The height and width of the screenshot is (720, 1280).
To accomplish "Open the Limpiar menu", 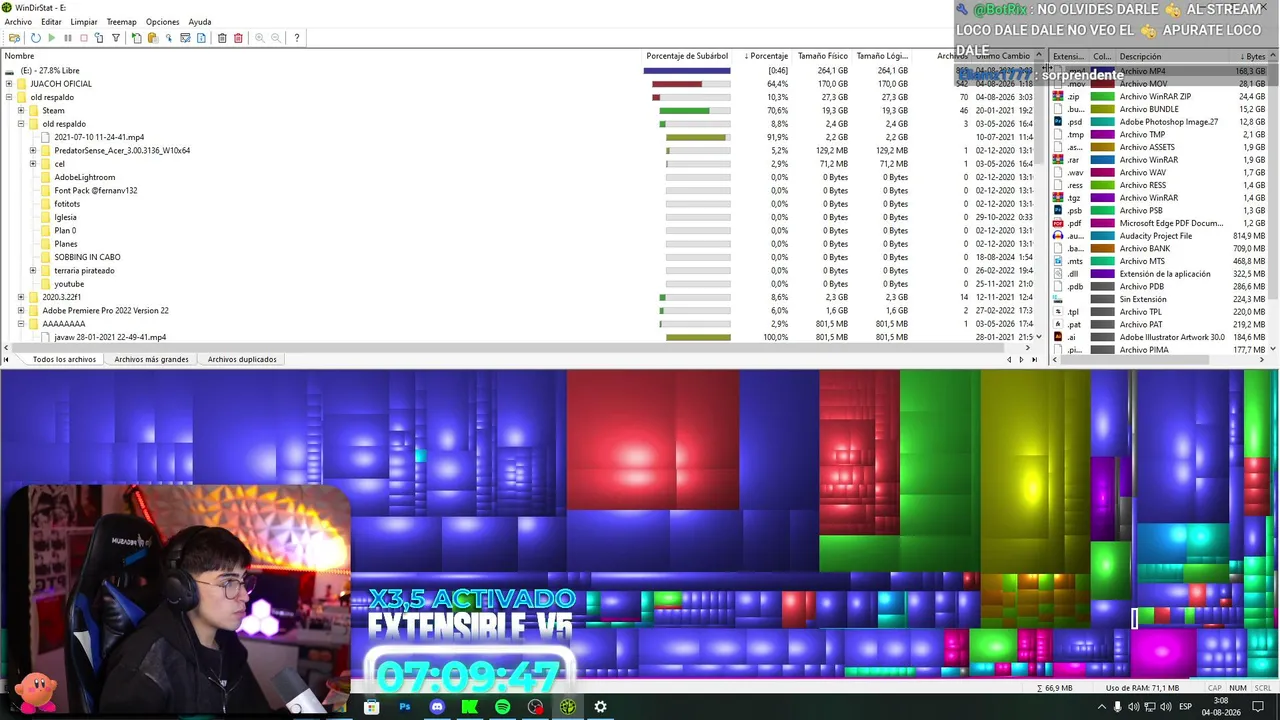I will pyautogui.click(x=84, y=22).
